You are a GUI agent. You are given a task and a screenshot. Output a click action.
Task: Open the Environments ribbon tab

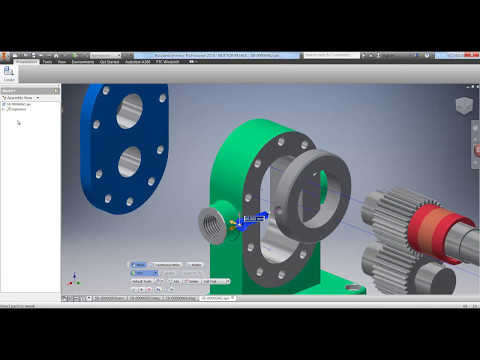pyautogui.click(x=83, y=62)
